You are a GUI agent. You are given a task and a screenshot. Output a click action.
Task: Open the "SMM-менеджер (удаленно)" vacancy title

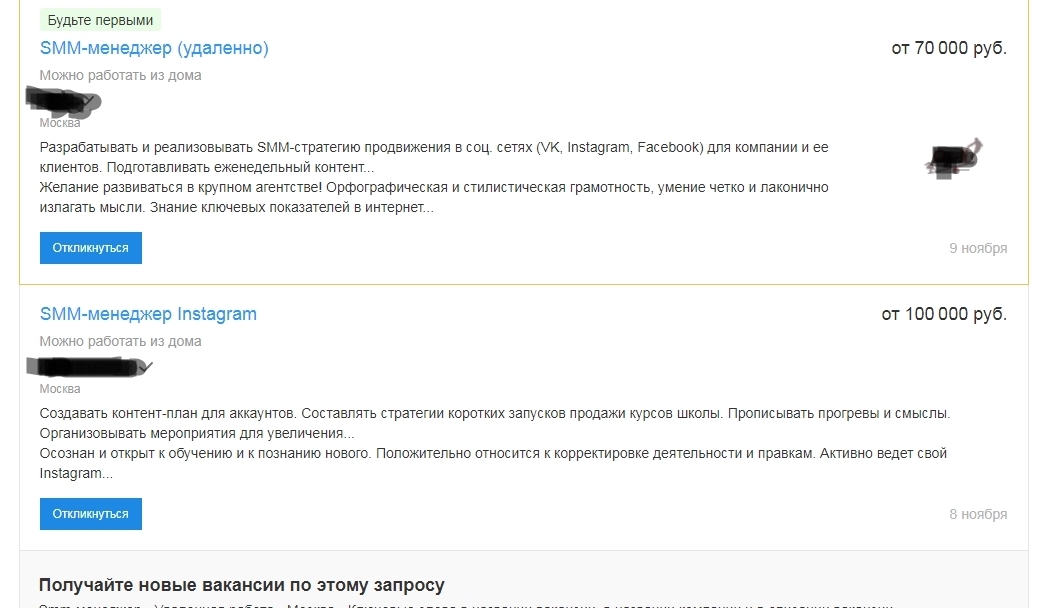tap(154, 48)
